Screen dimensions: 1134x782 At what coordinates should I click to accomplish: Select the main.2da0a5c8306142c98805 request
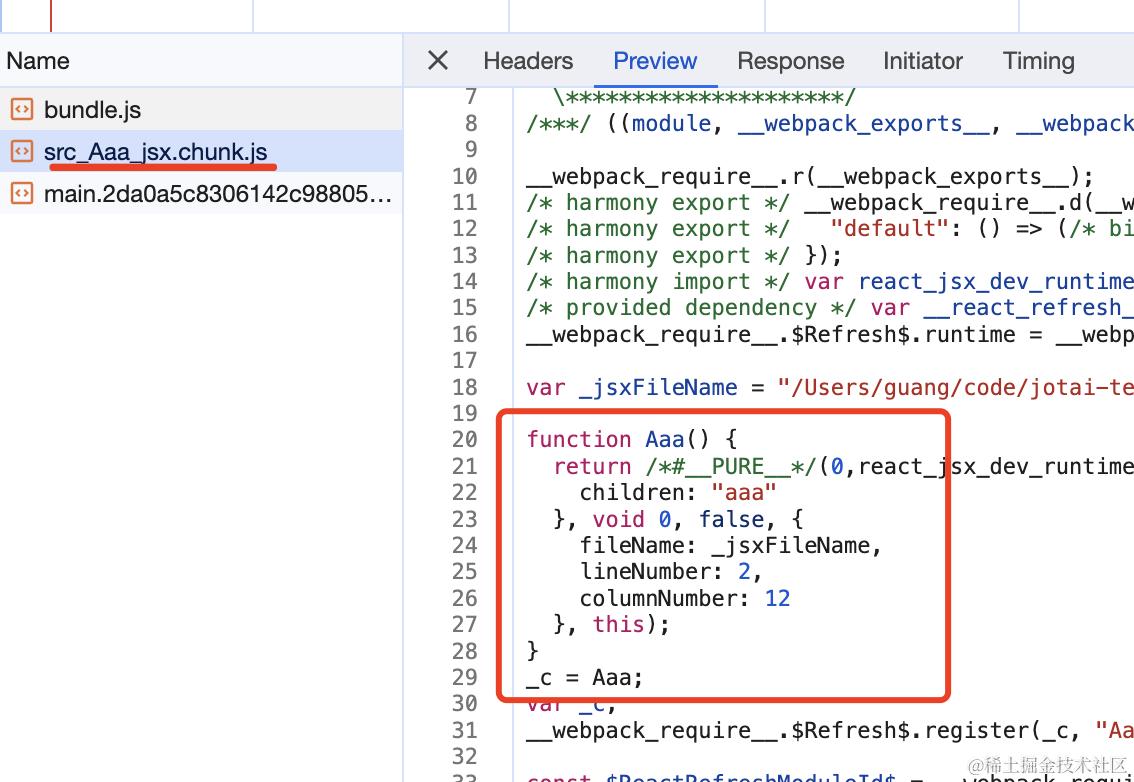(x=201, y=193)
